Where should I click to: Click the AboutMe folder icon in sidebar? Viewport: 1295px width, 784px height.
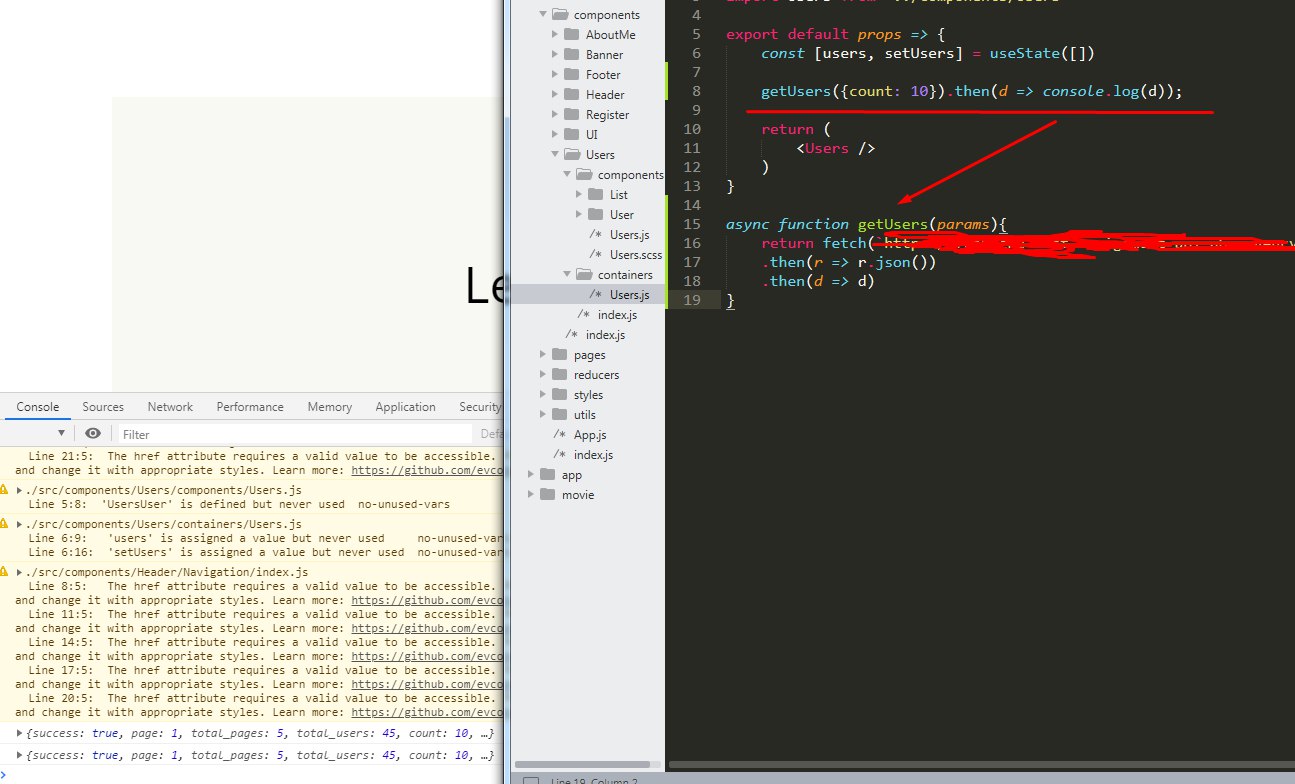click(571, 34)
